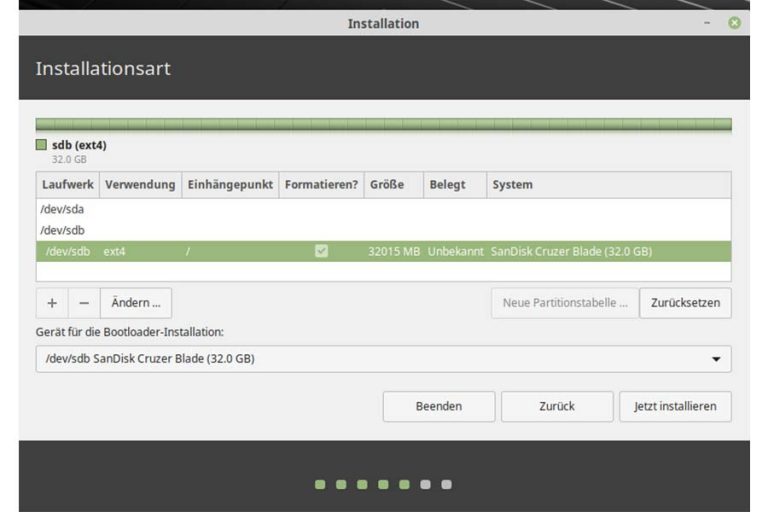Viewport: 768px width, 512px height.
Task: Click the Verwendung column header
Action: tap(140, 185)
